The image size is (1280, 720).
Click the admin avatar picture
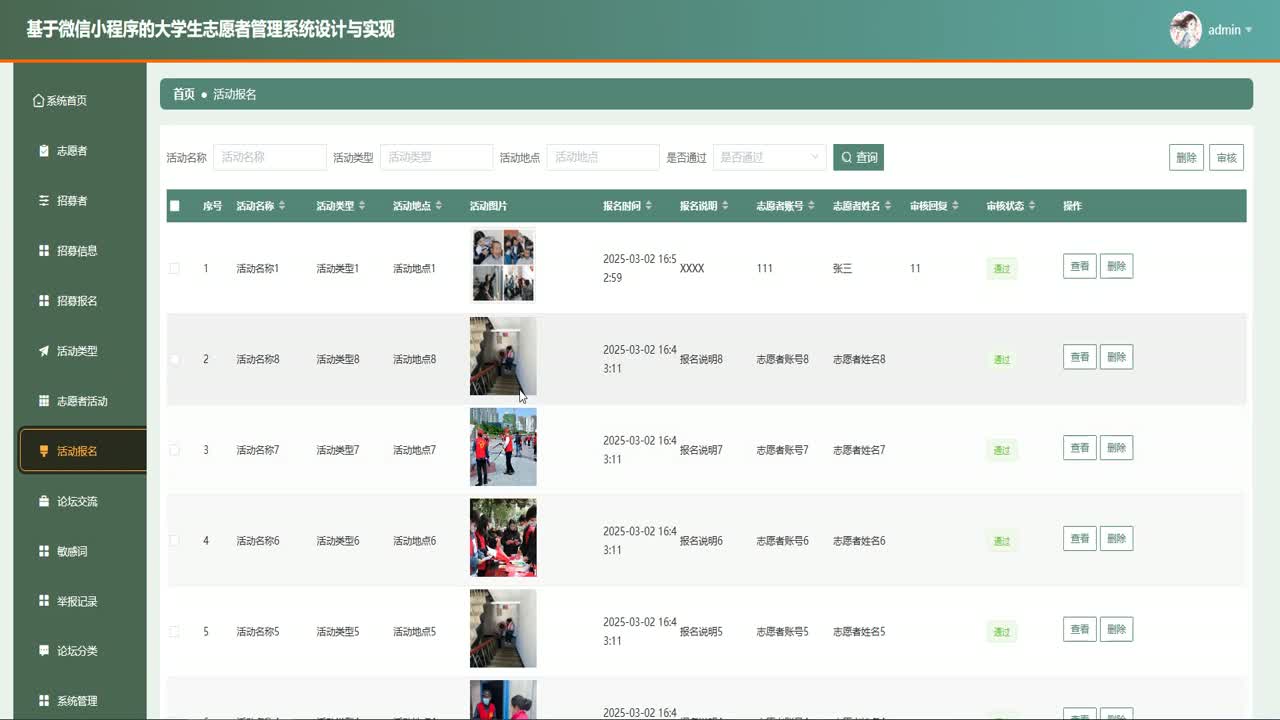[x=1186, y=30]
